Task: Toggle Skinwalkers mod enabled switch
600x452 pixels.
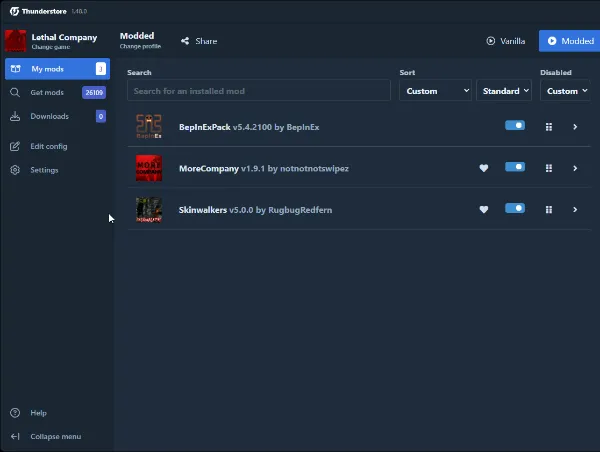Action: [515, 208]
